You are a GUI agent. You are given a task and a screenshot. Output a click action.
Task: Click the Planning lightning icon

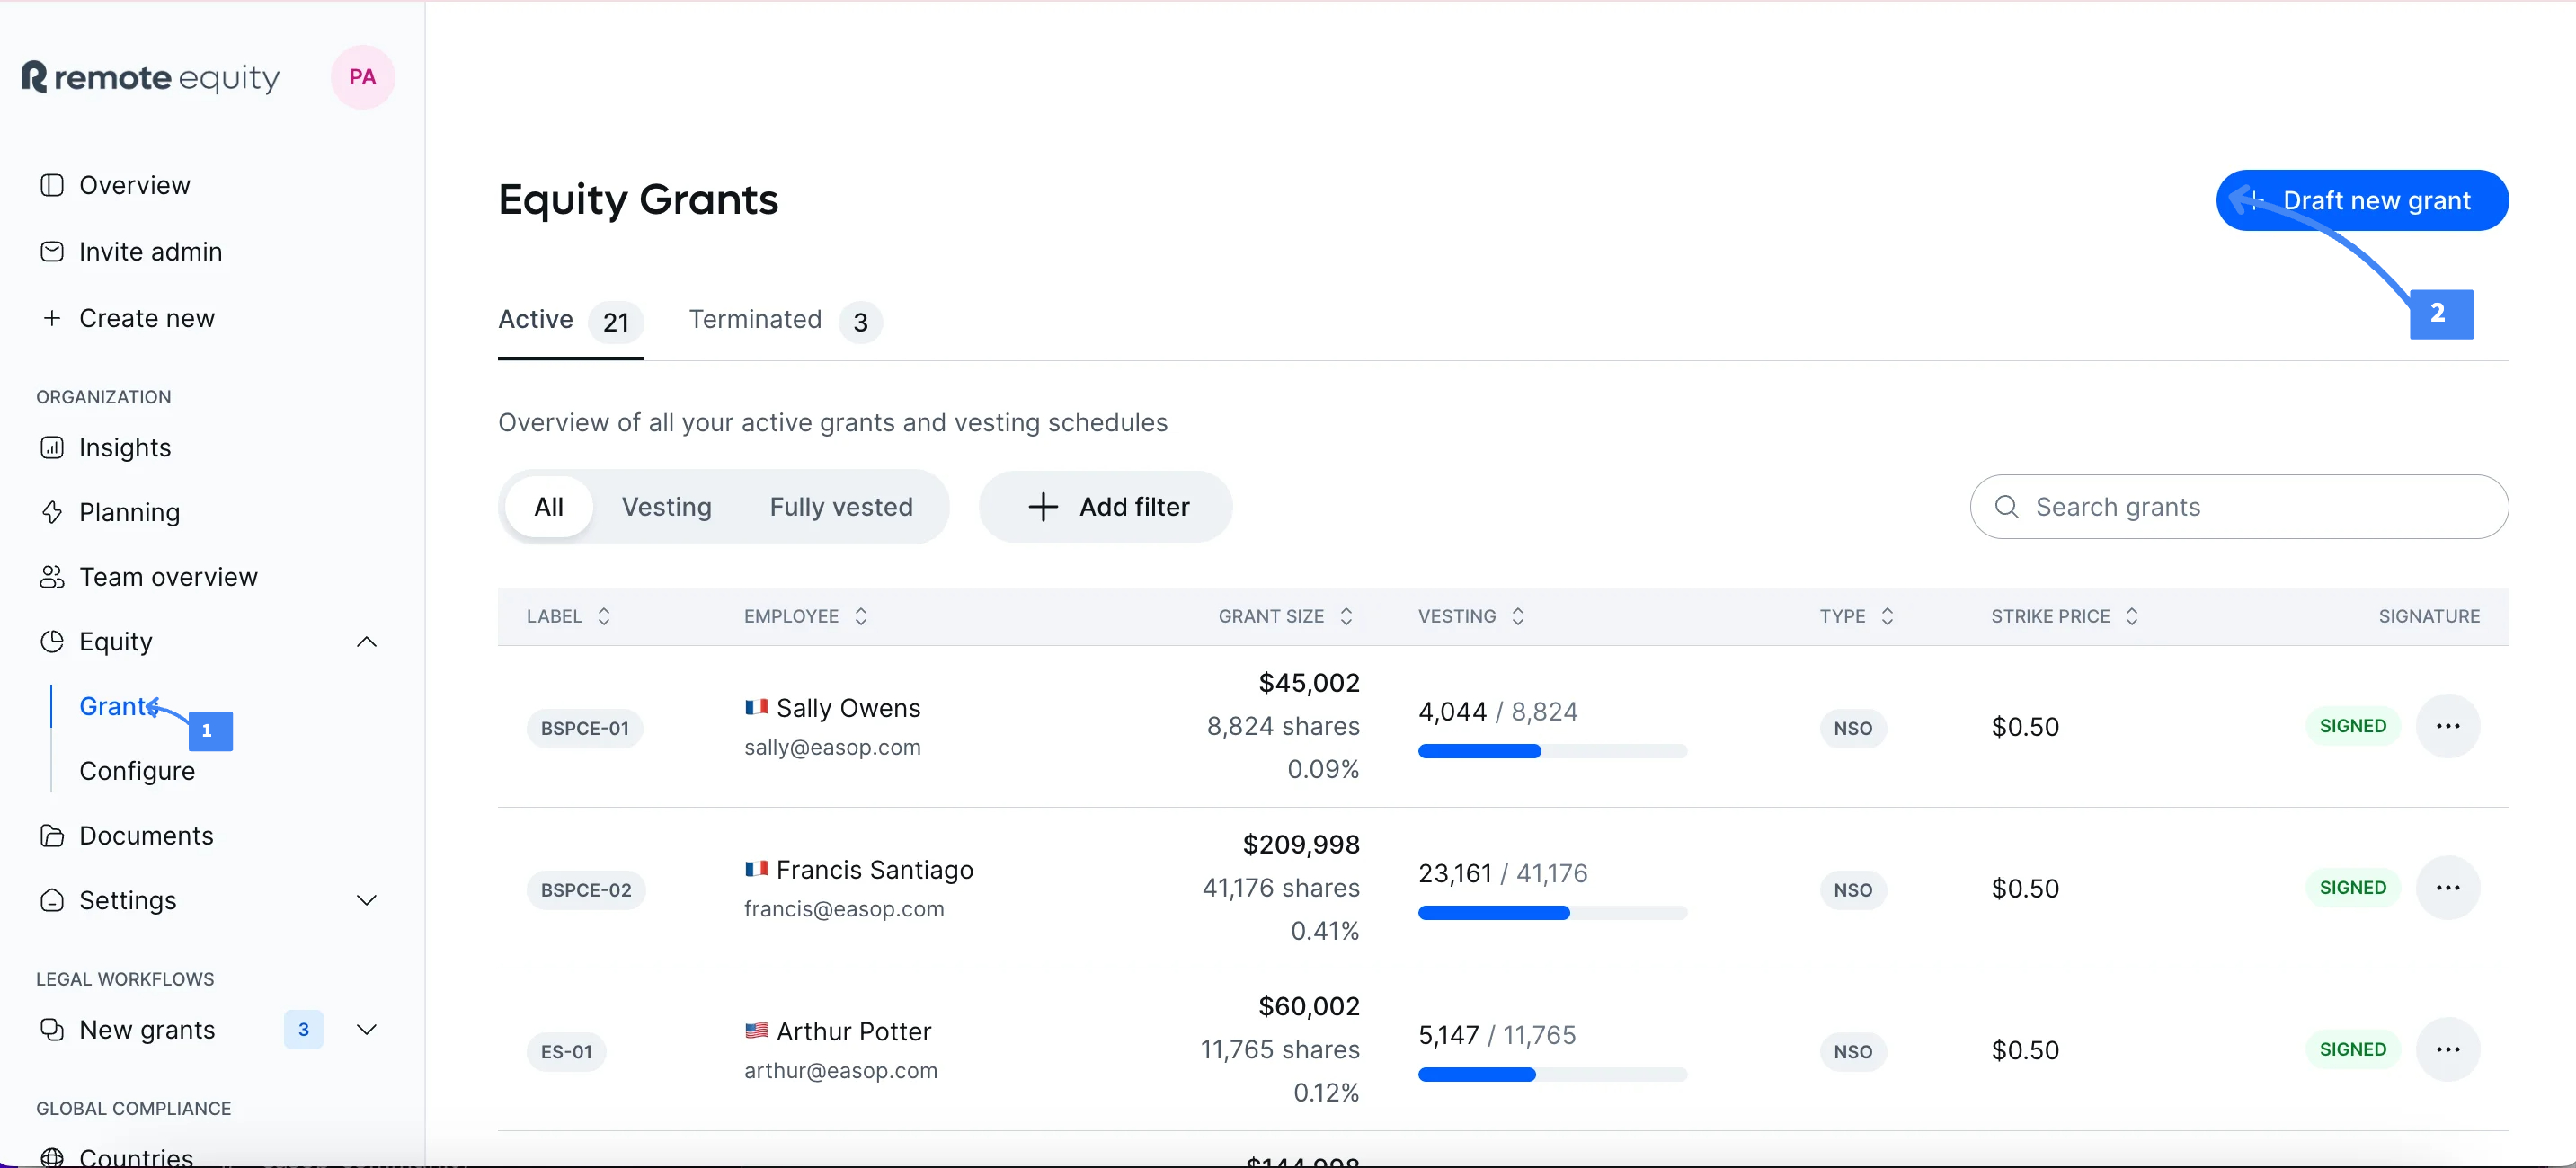coord(52,513)
